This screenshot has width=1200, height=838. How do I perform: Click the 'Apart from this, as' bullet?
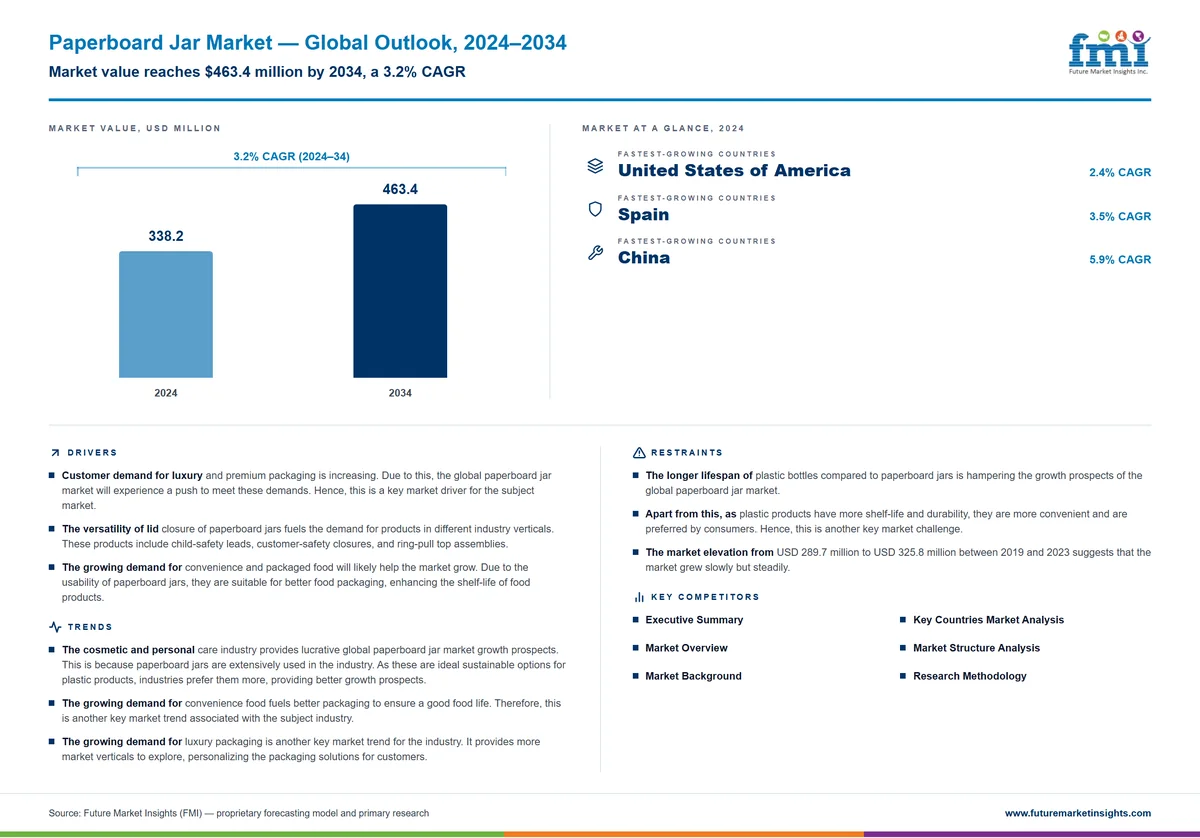coord(881,521)
